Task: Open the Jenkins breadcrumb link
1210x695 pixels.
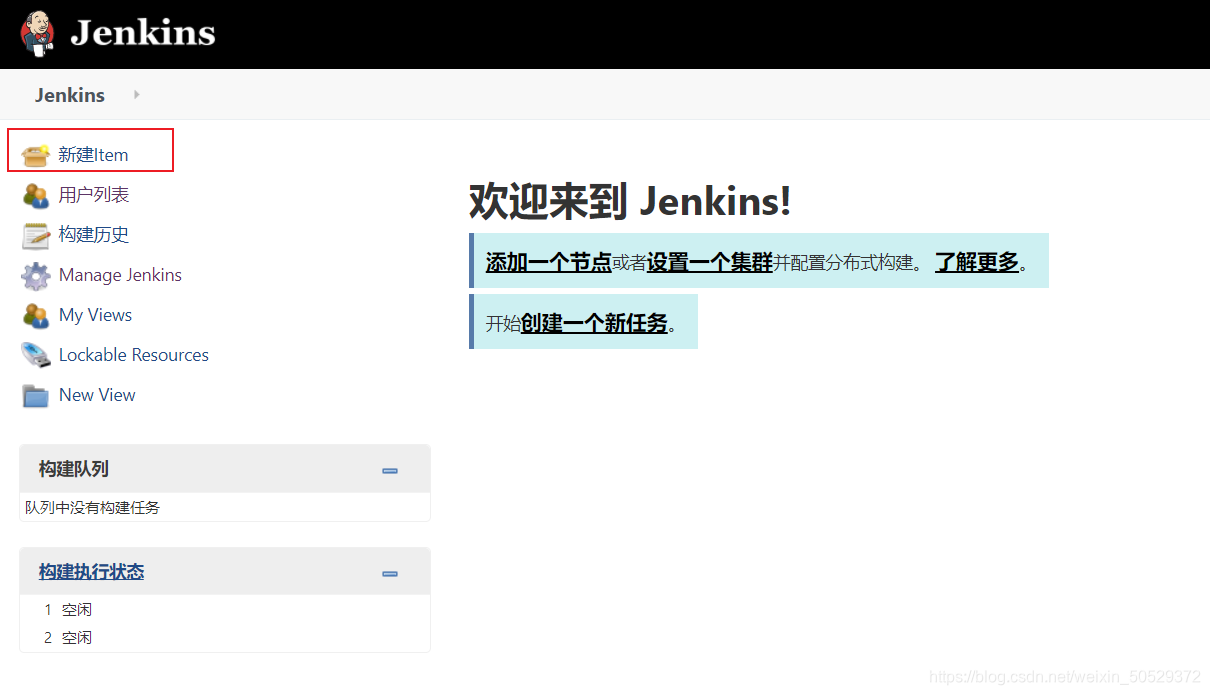Action: click(70, 95)
